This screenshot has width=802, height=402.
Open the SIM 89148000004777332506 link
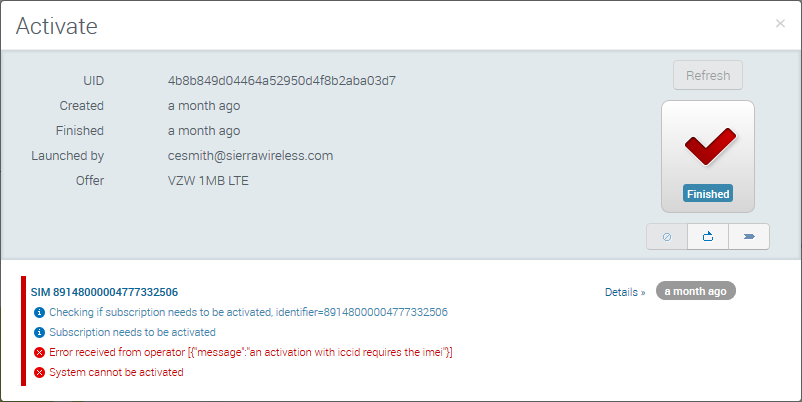pyautogui.click(x=104, y=292)
